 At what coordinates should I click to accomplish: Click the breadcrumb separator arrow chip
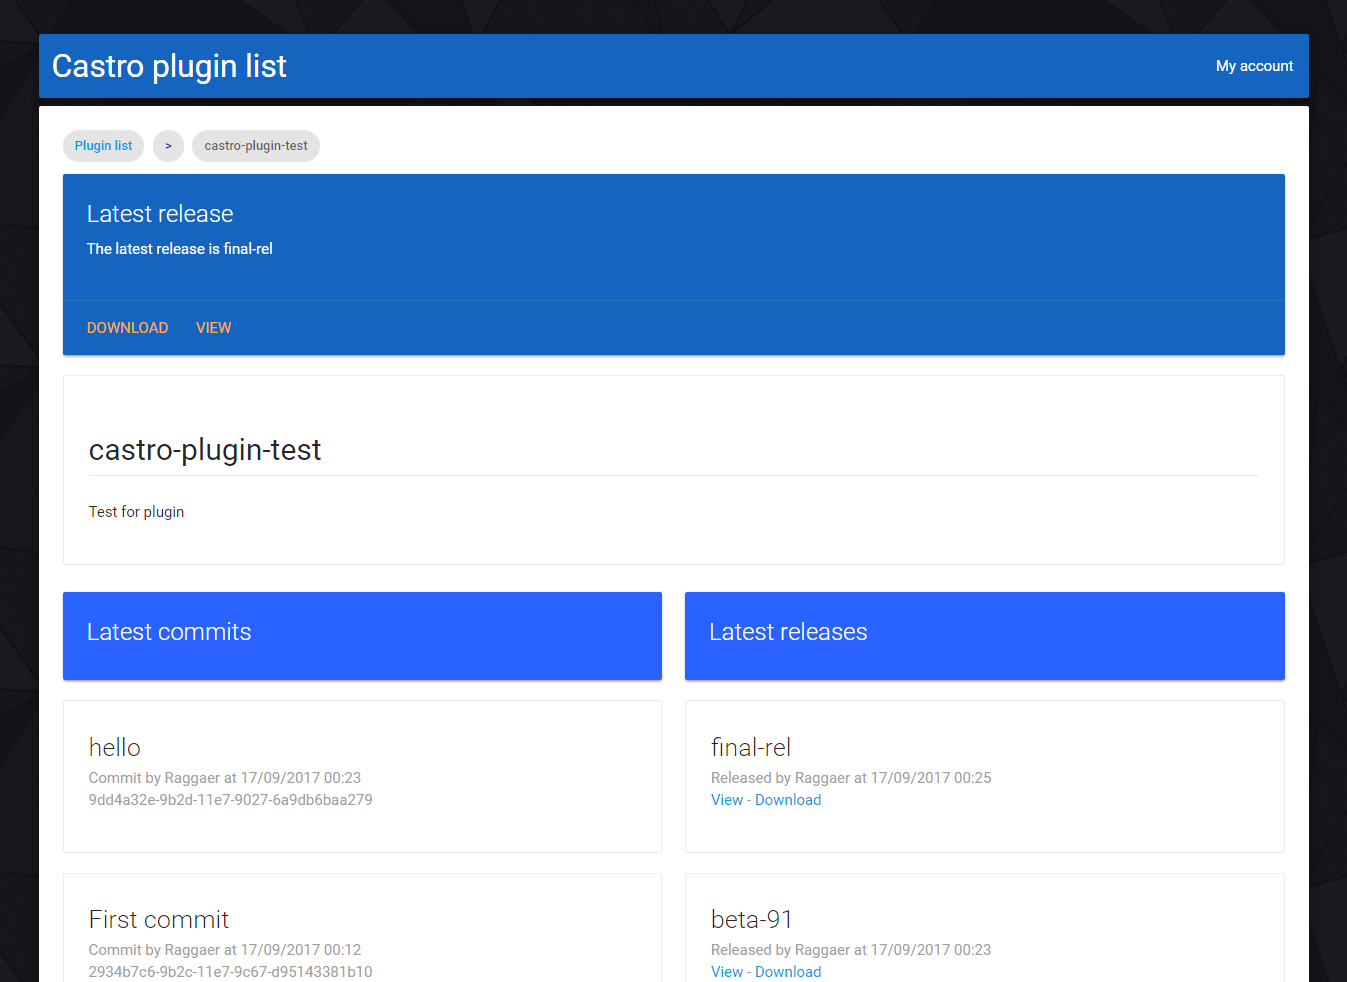pos(168,146)
